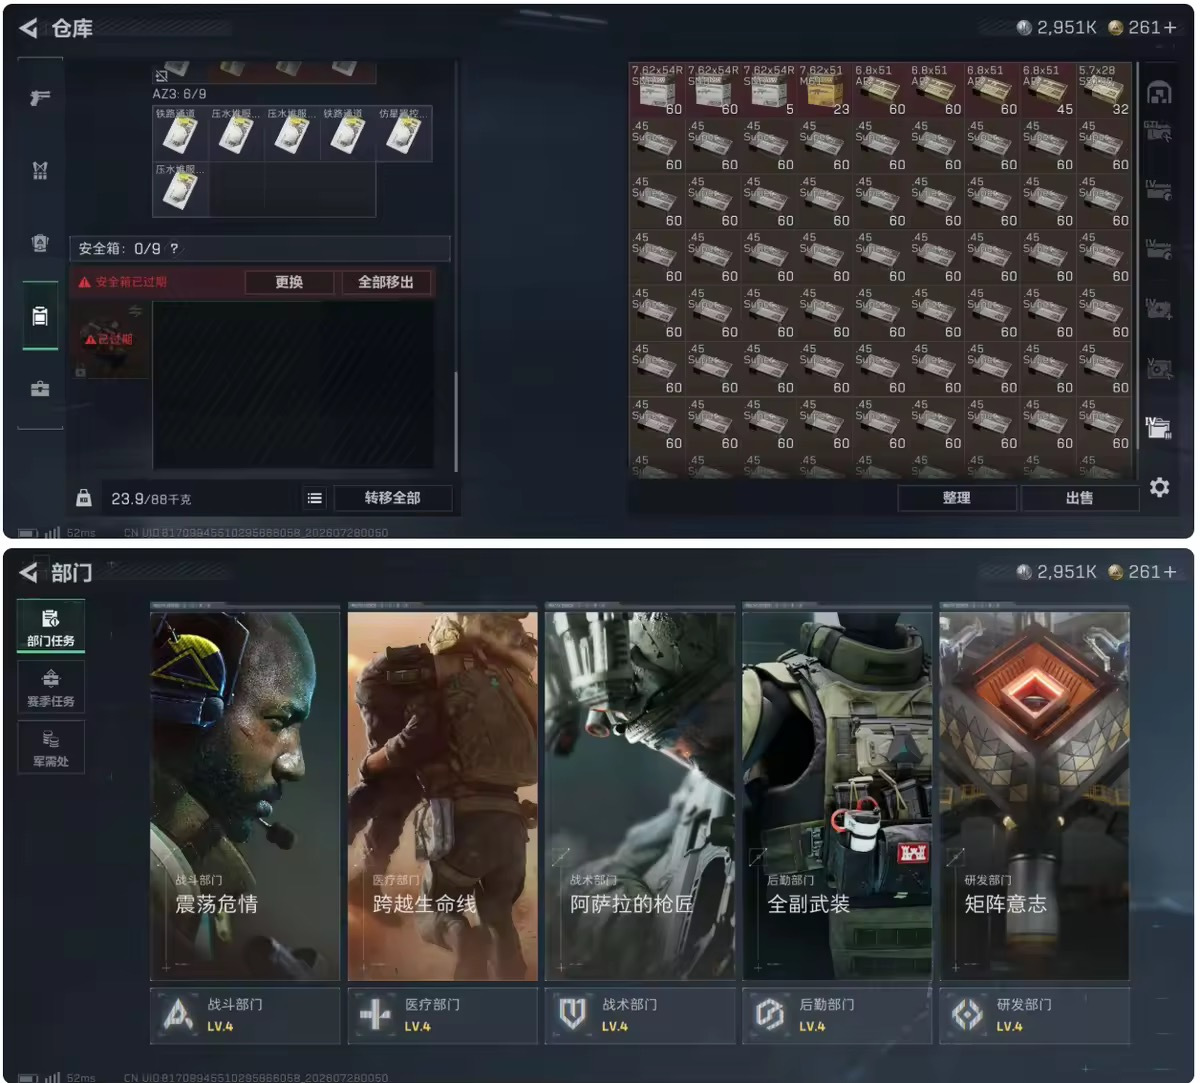Click the weight lock icon beside 23.9/88千克

(x=84, y=498)
